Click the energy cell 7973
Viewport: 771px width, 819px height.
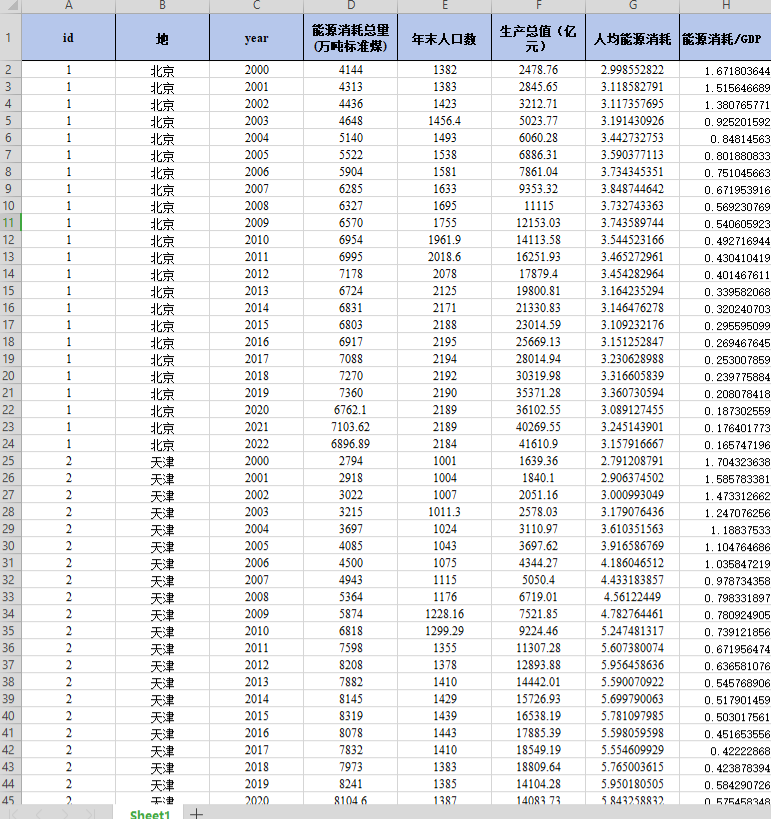(x=351, y=767)
